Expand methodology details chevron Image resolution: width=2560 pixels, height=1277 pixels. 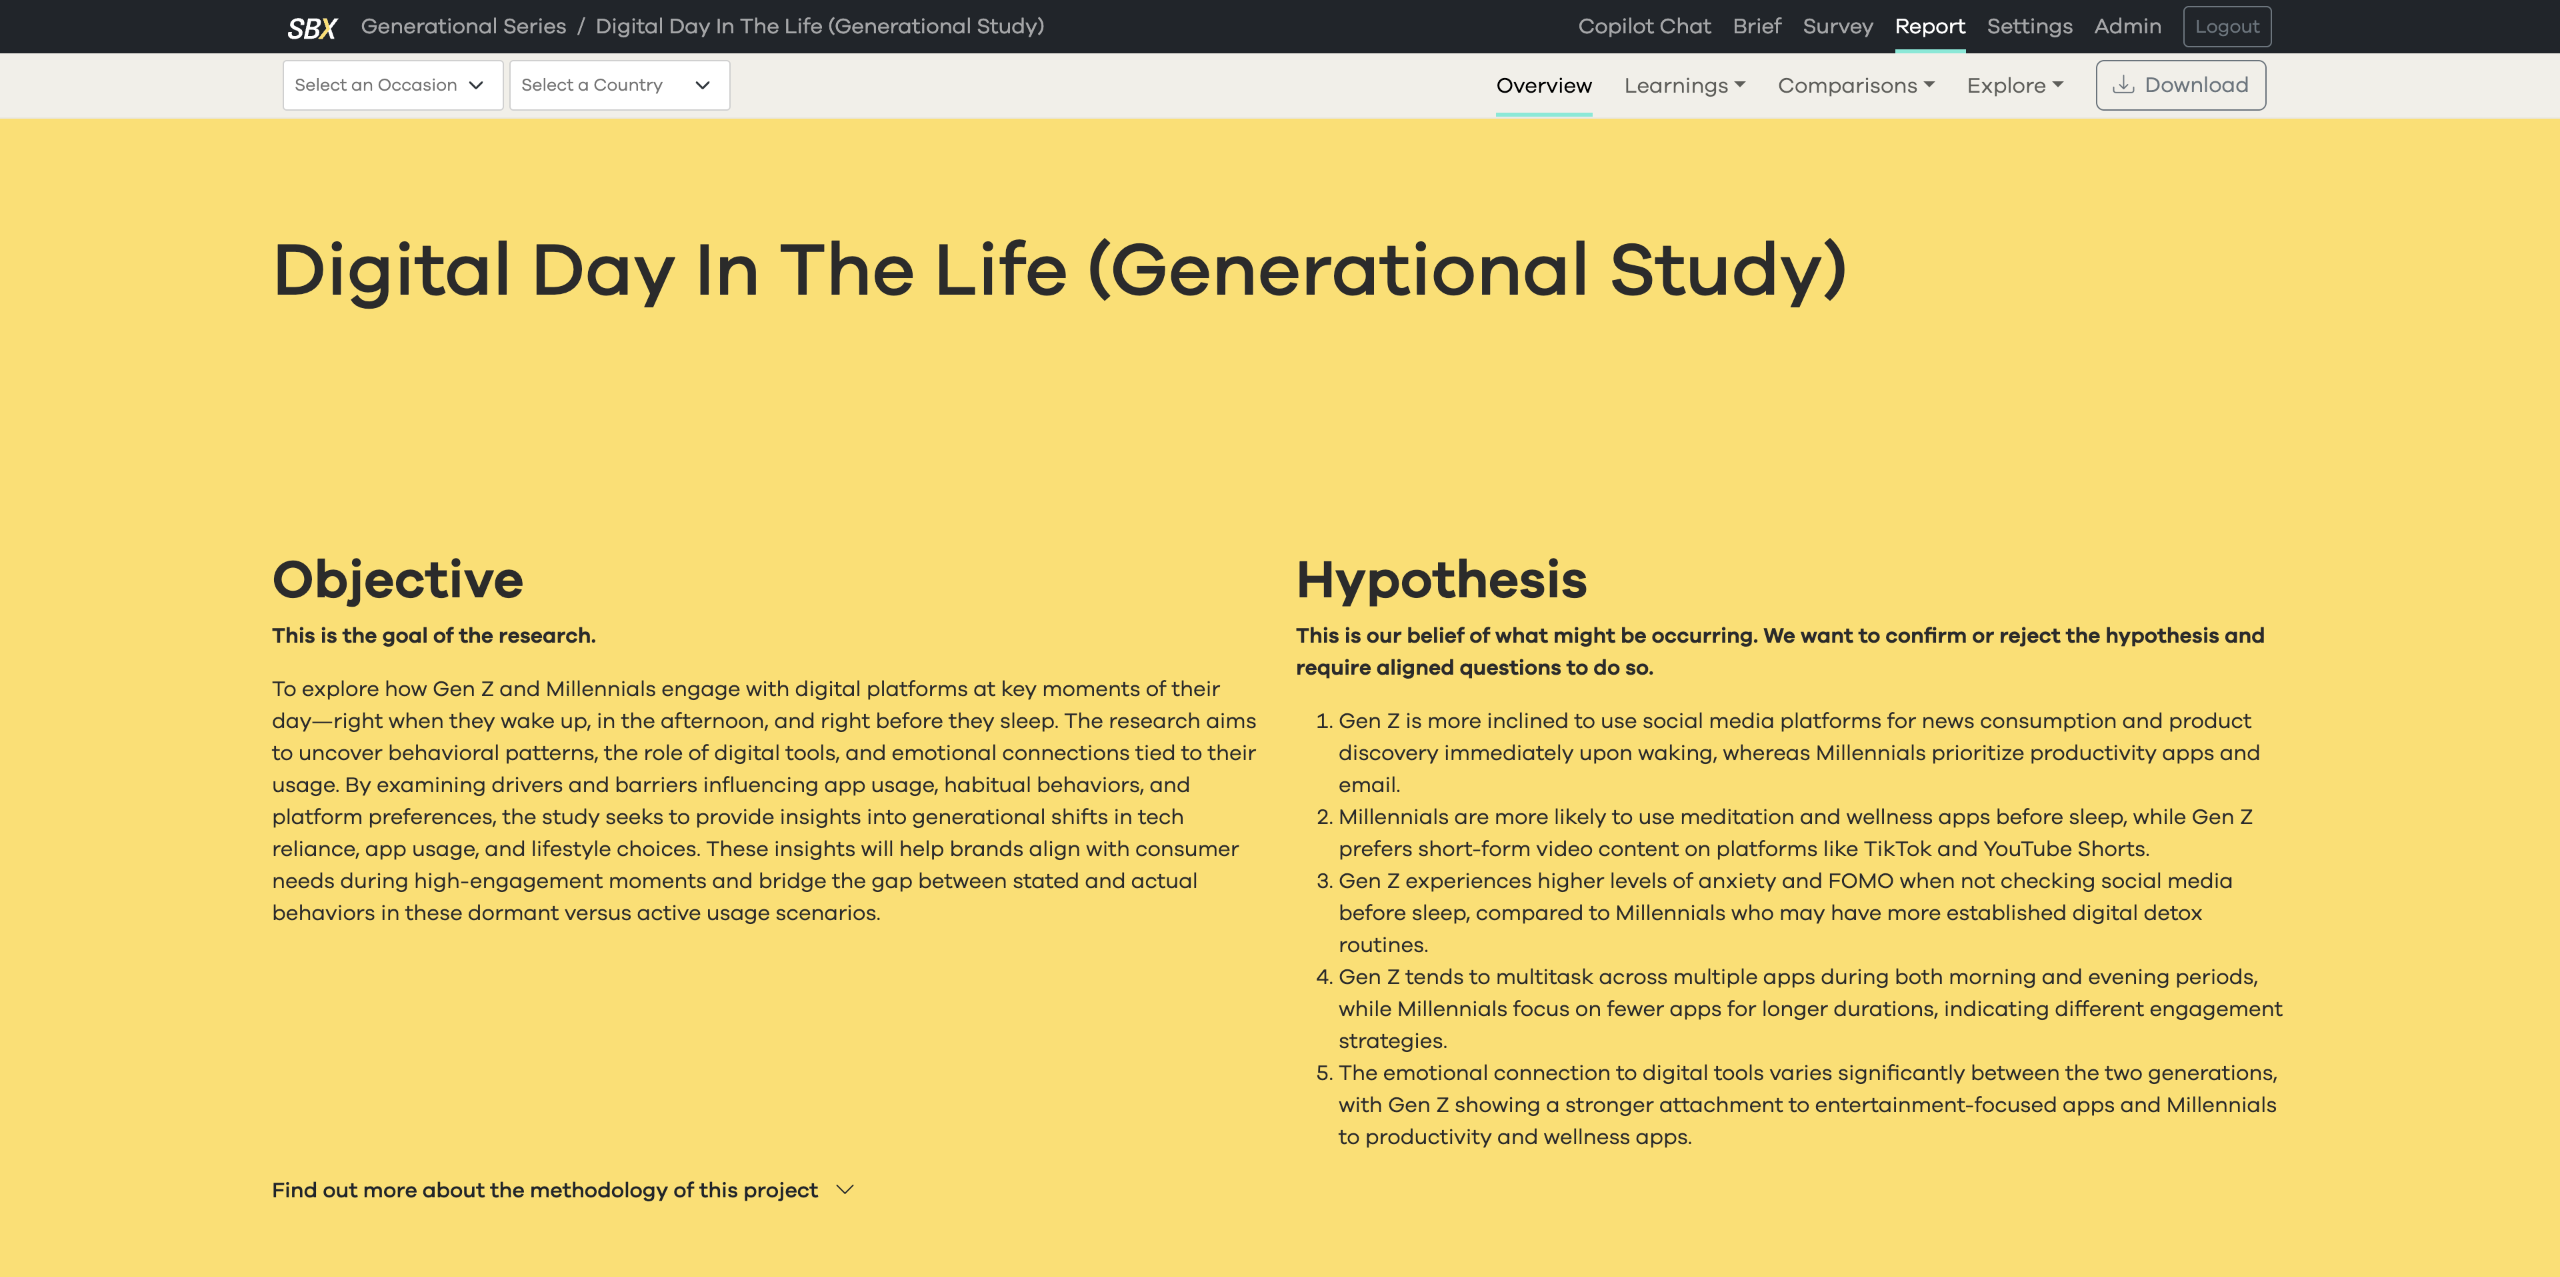(x=845, y=1190)
